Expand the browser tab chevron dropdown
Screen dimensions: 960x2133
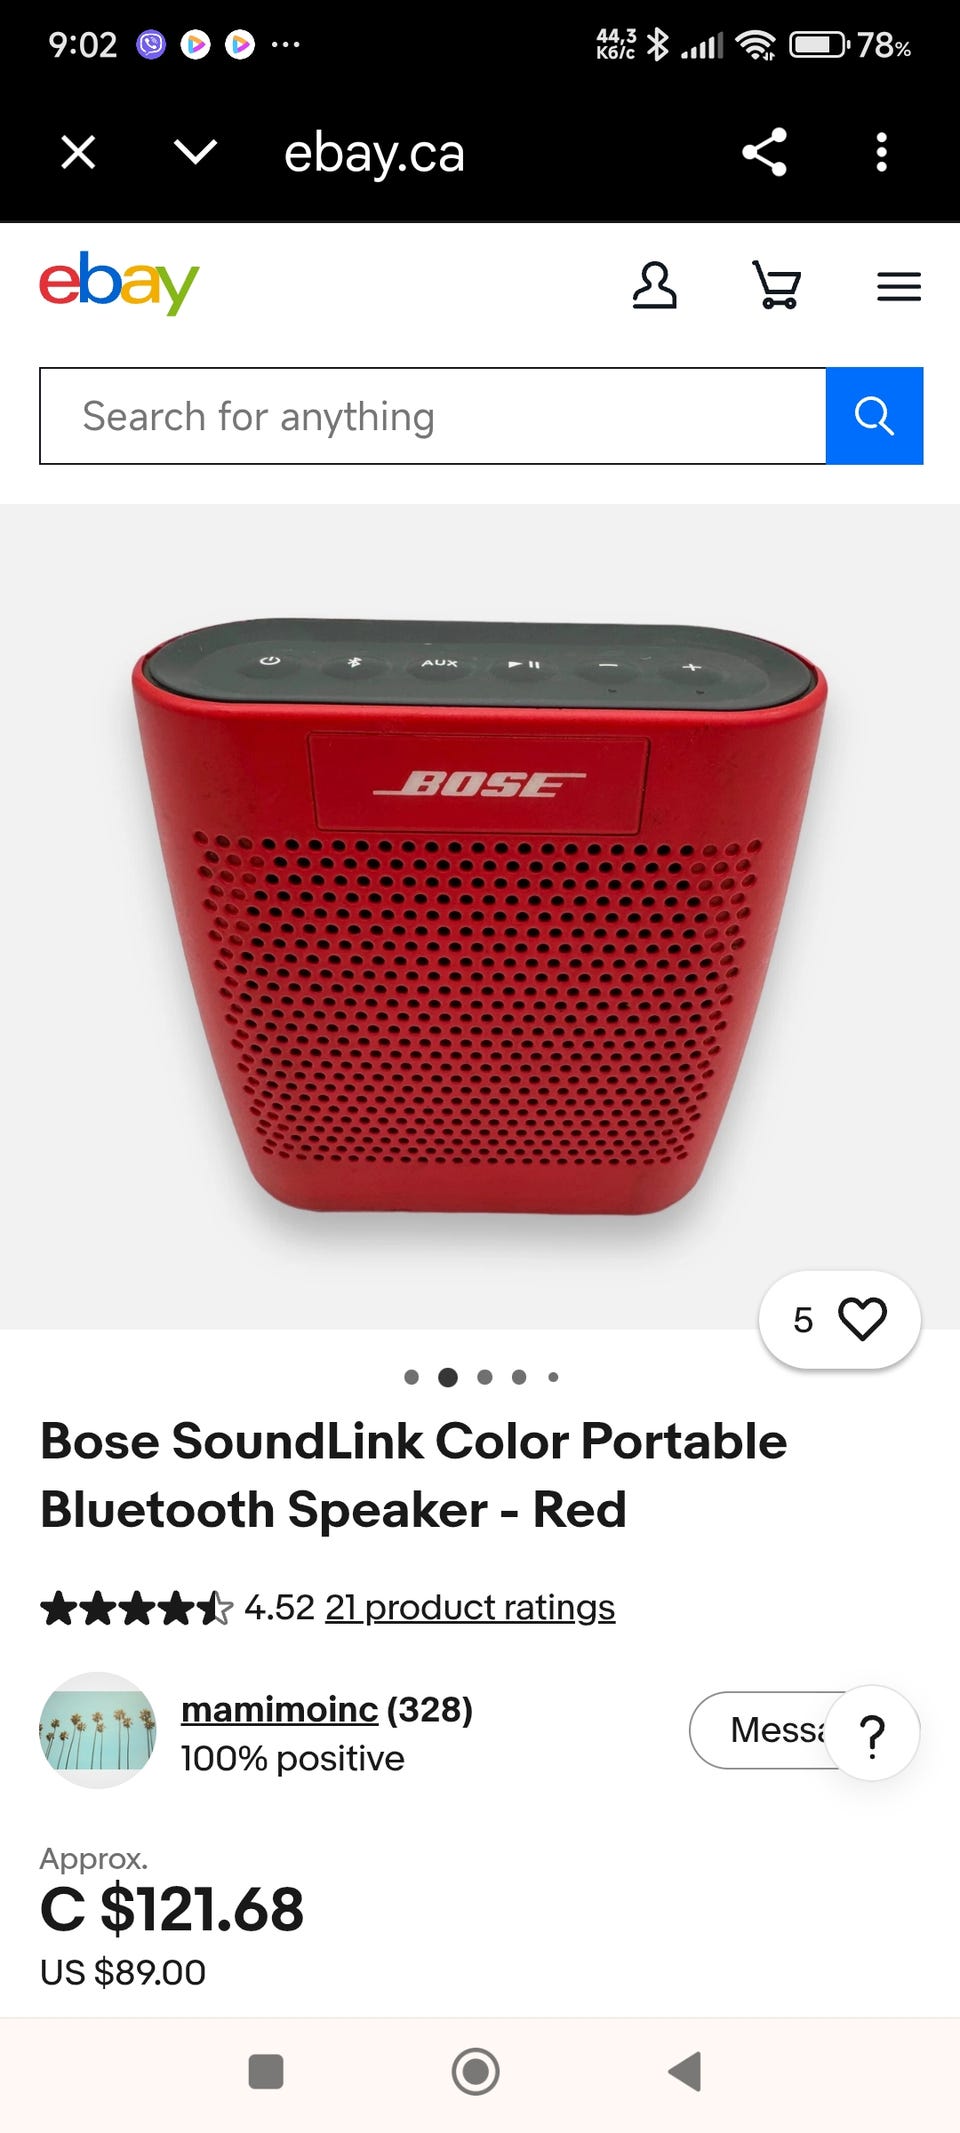point(195,152)
